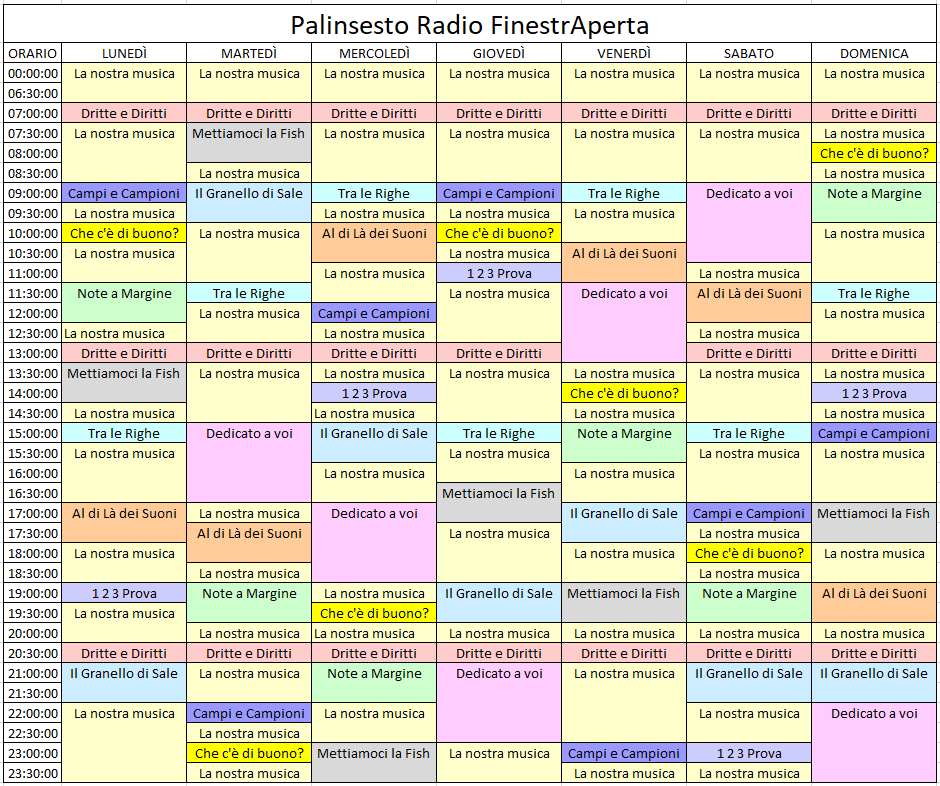
Task: Select Saturday's 09:00 Dedicato a voi cell
Action: pos(749,223)
